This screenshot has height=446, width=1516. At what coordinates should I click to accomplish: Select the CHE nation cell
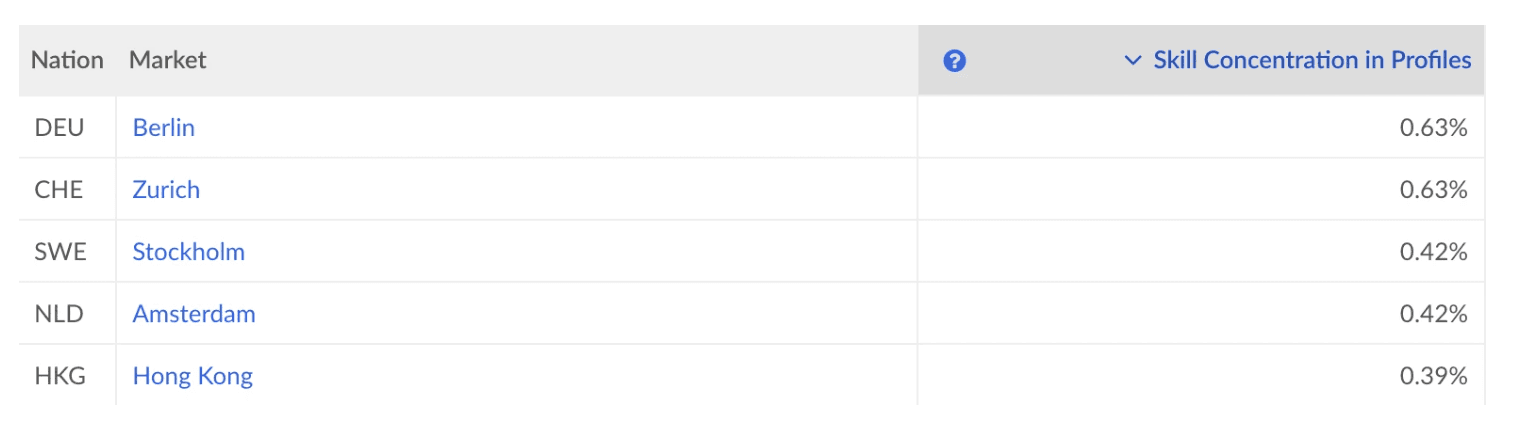tap(59, 190)
